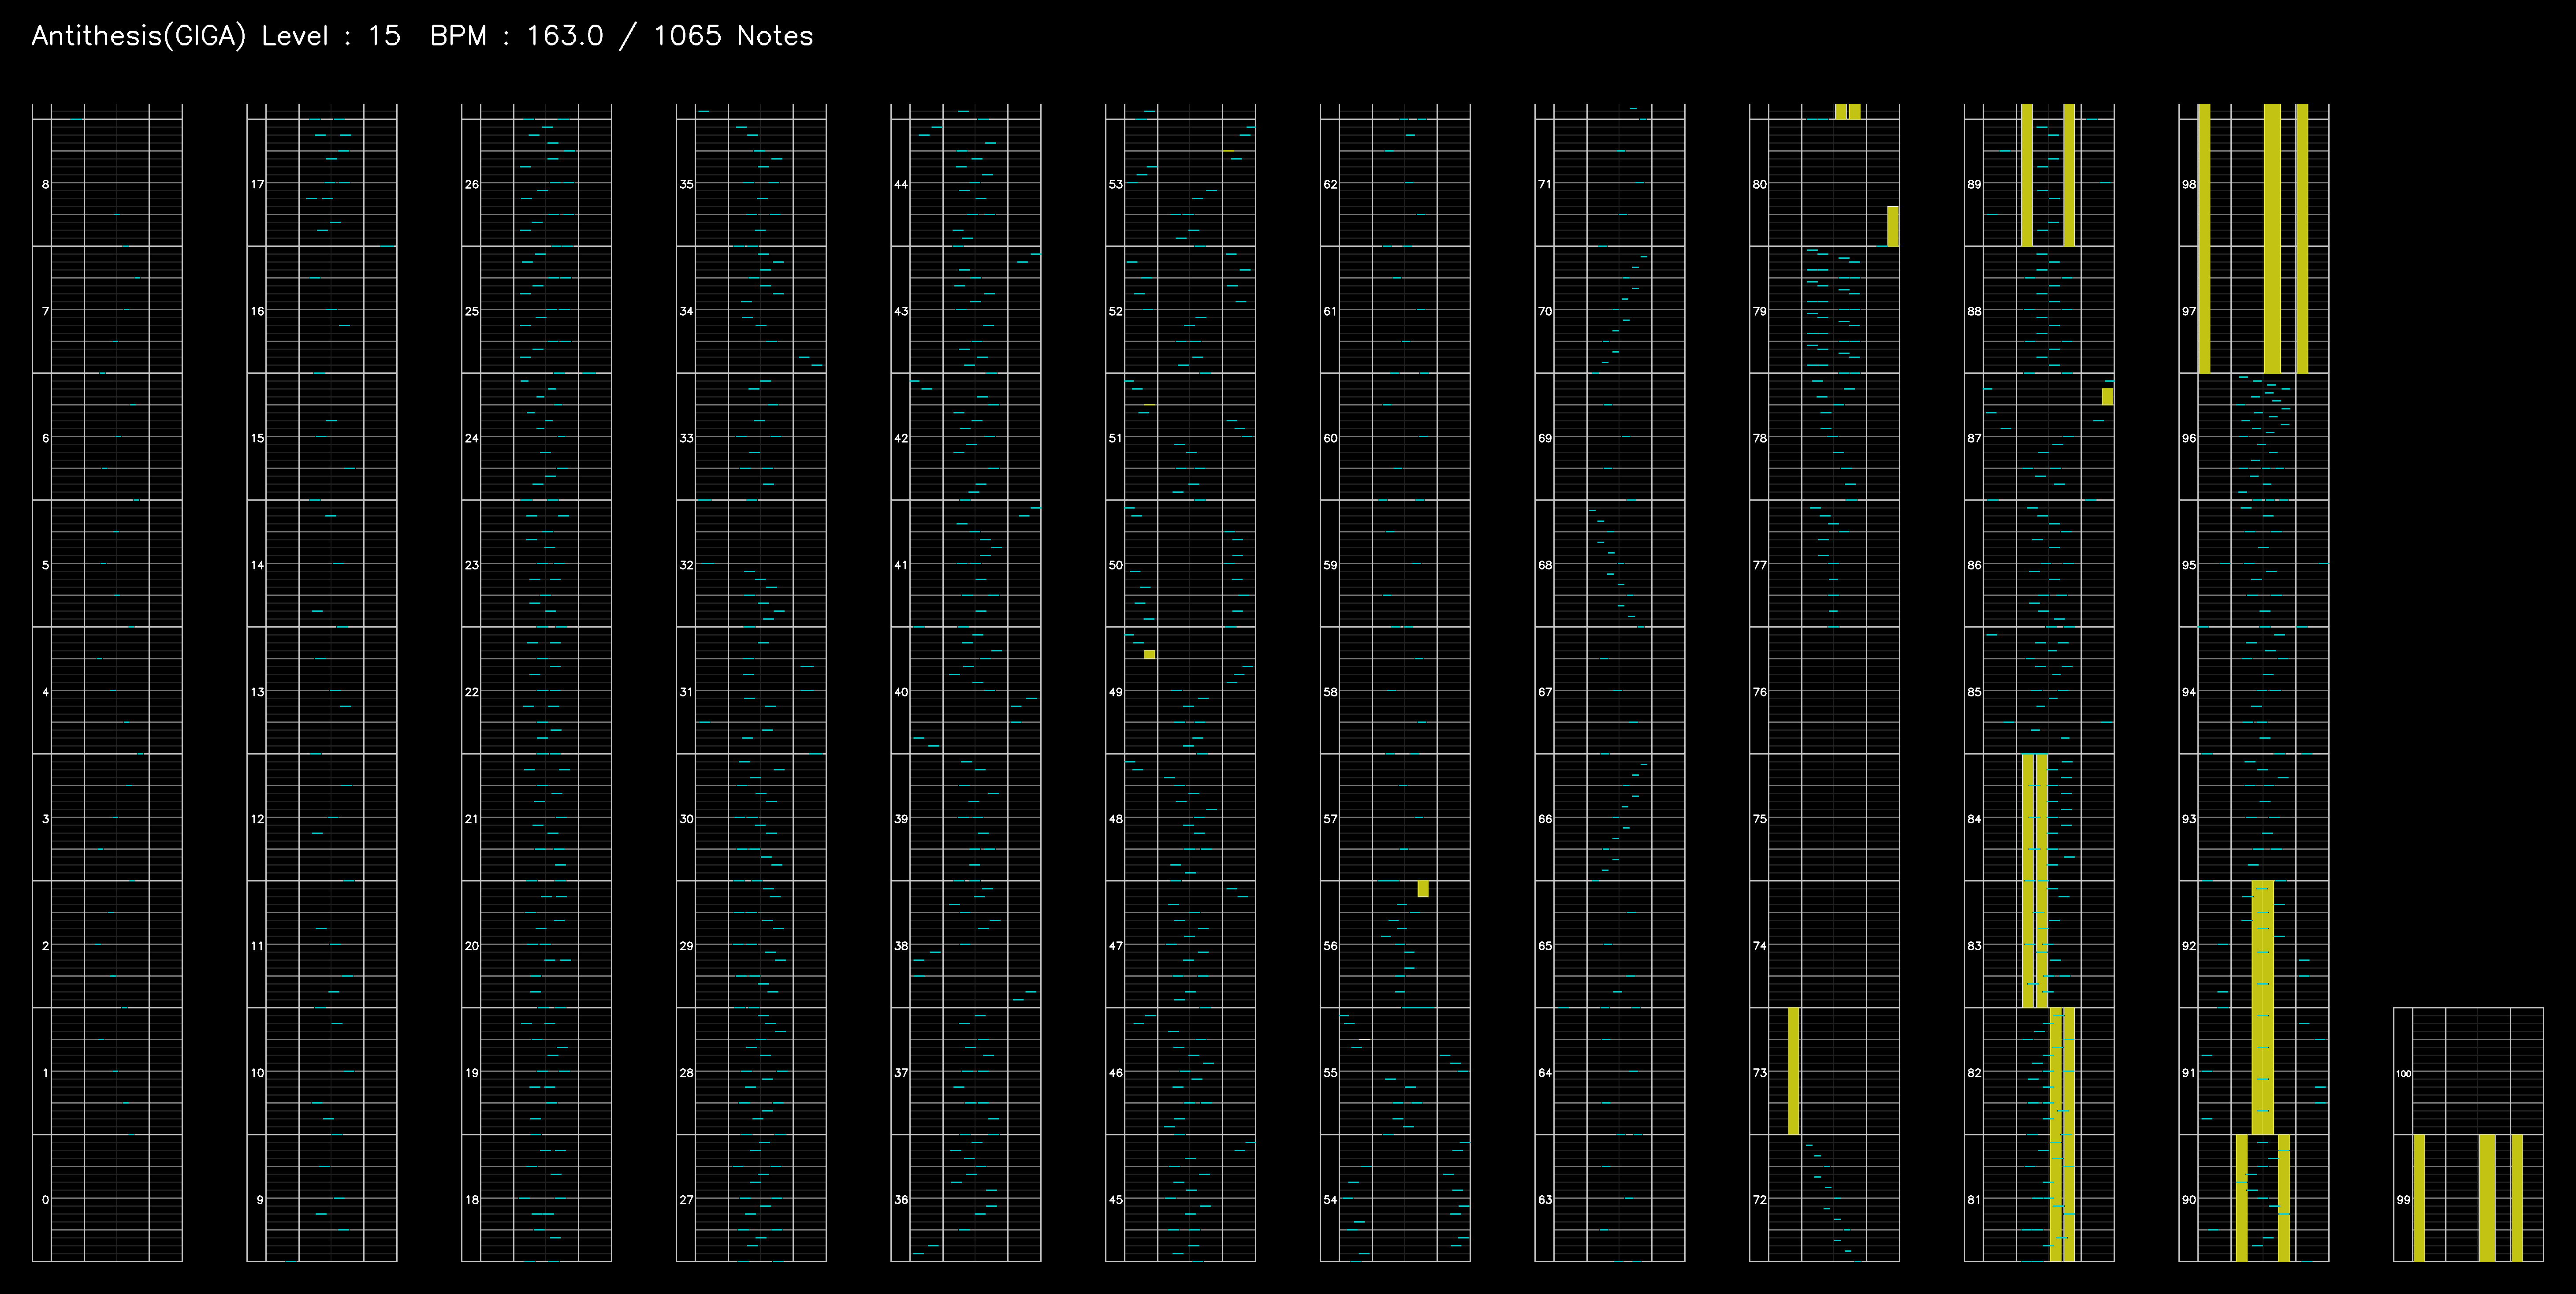Click measure number 53 label

coord(1116,184)
